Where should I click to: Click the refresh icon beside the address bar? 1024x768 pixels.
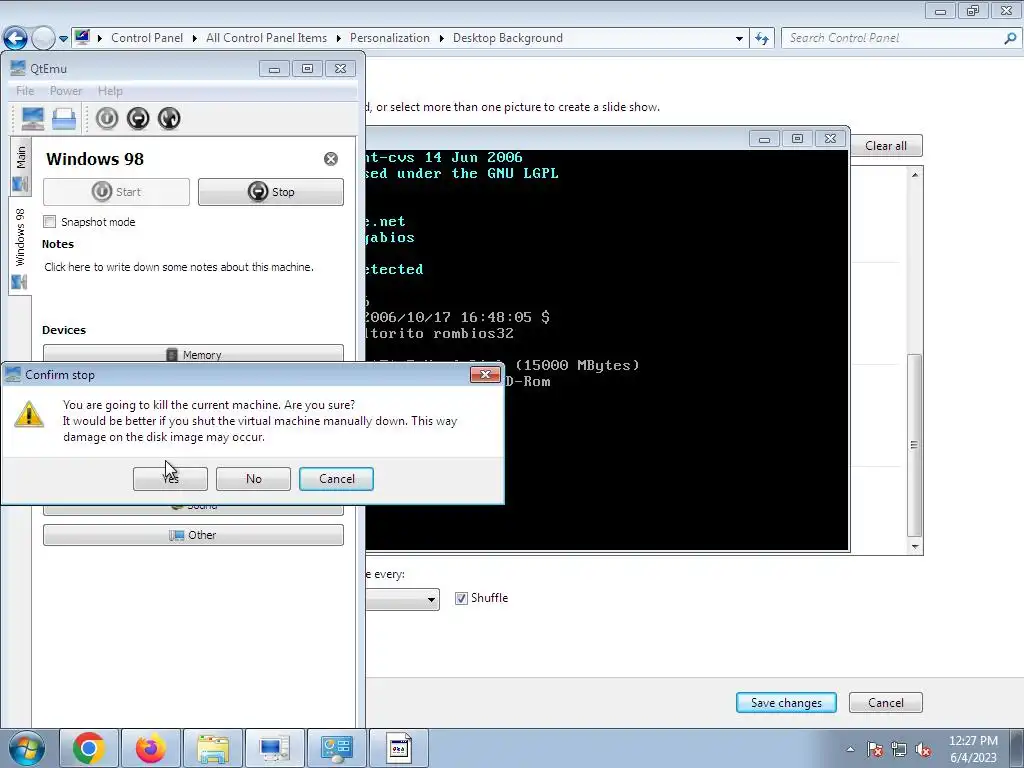point(761,38)
